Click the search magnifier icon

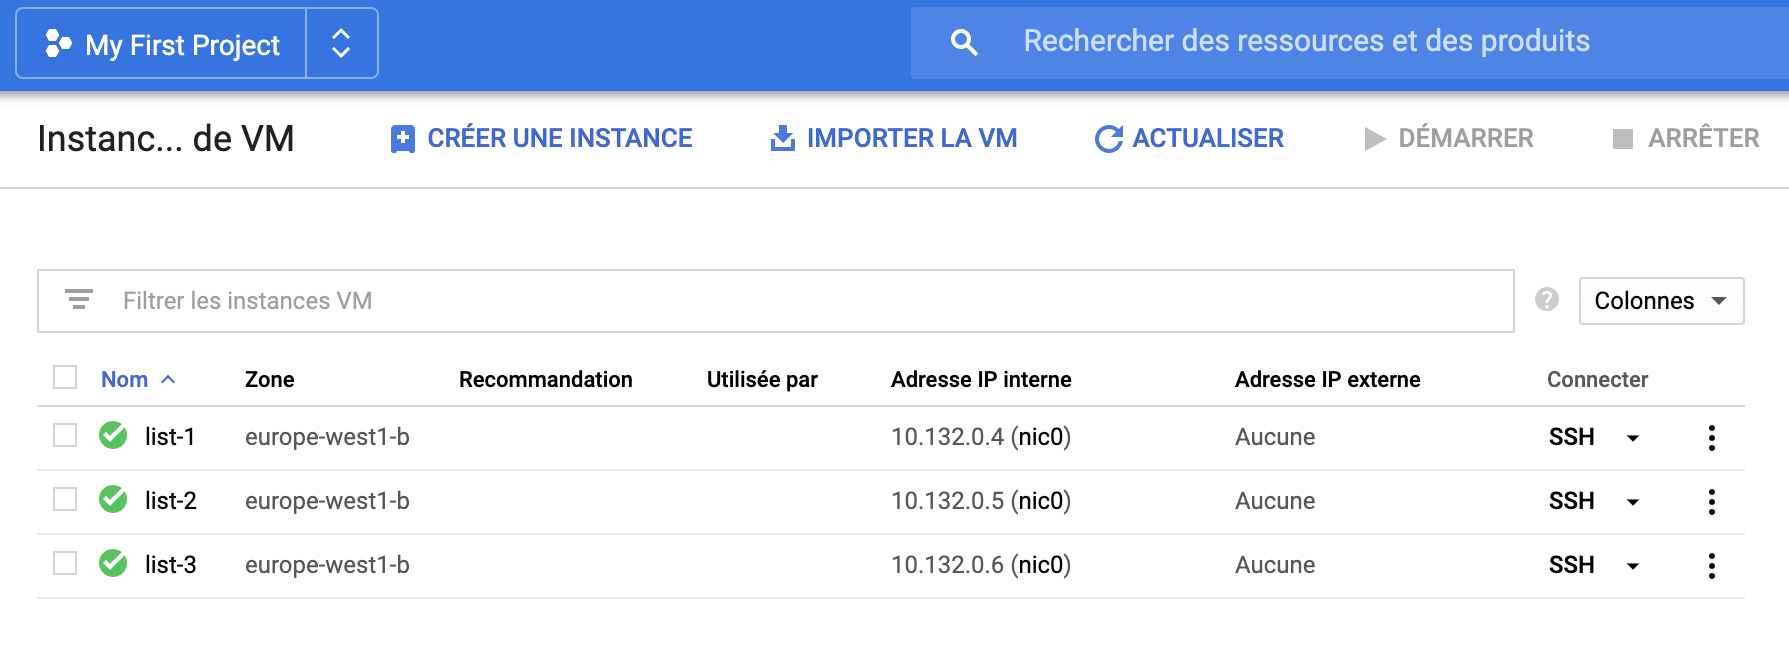964,42
